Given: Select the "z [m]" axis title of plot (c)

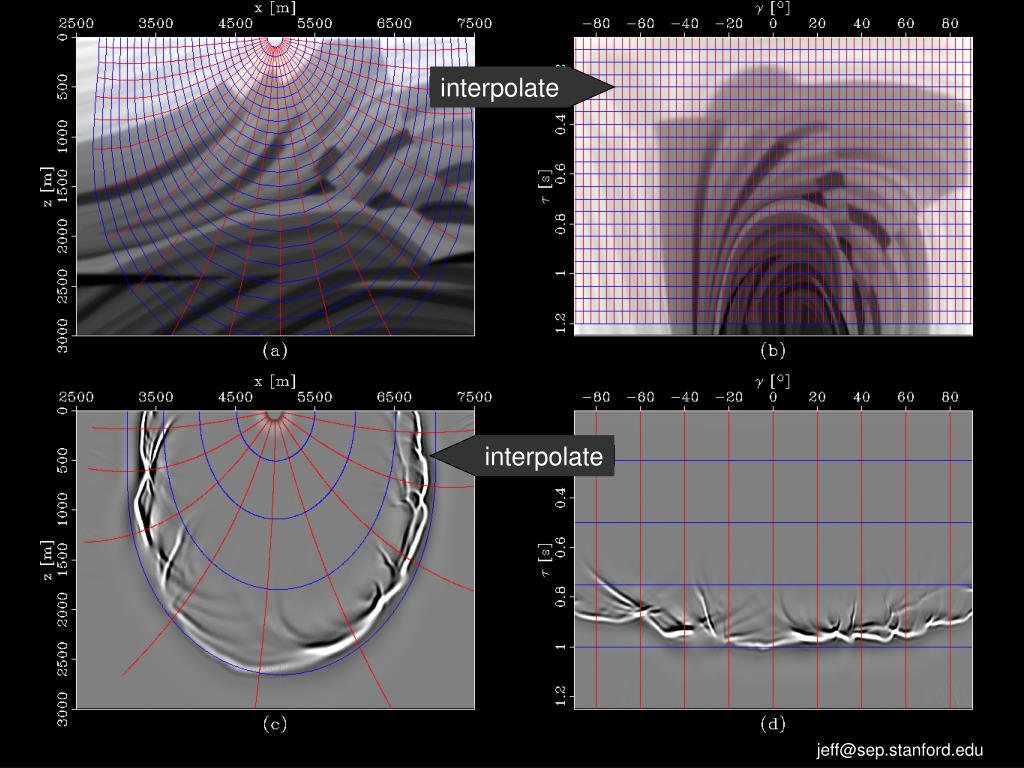Looking at the screenshot, I should pyautogui.click(x=47, y=560).
